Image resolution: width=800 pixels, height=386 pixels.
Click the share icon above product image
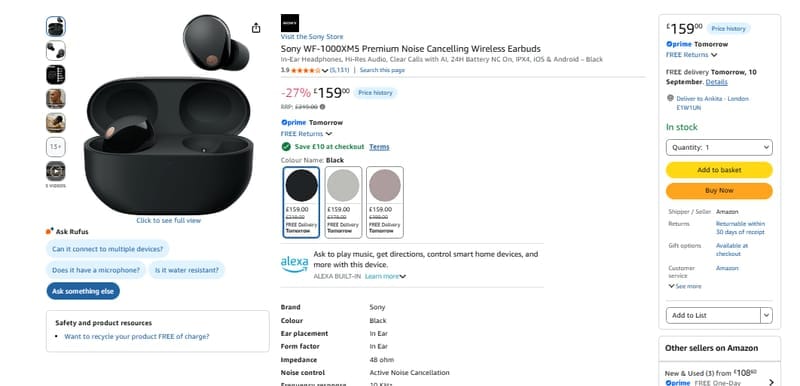click(256, 28)
